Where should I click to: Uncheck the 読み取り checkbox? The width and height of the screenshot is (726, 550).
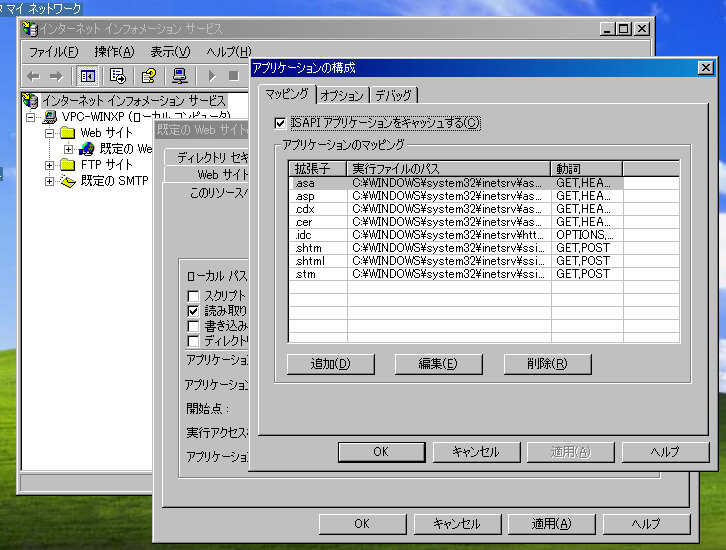coord(194,311)
